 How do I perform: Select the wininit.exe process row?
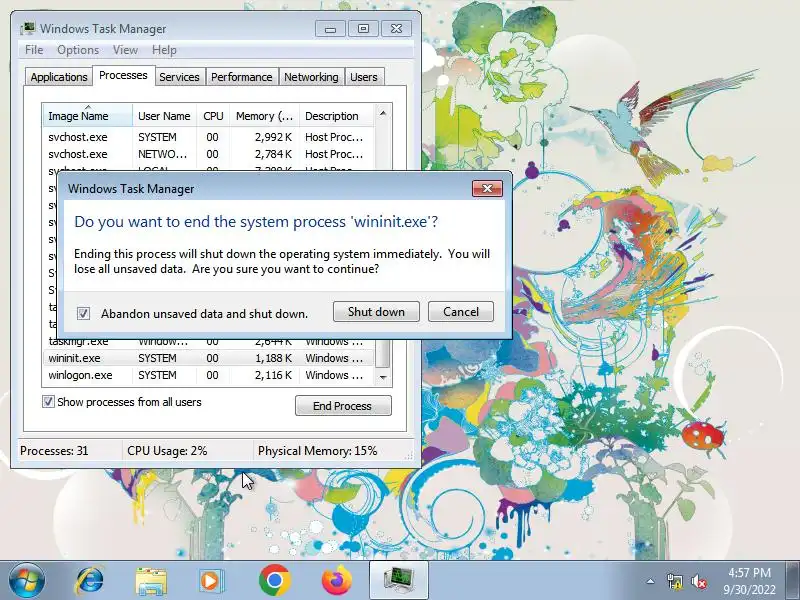pos(209,358)
